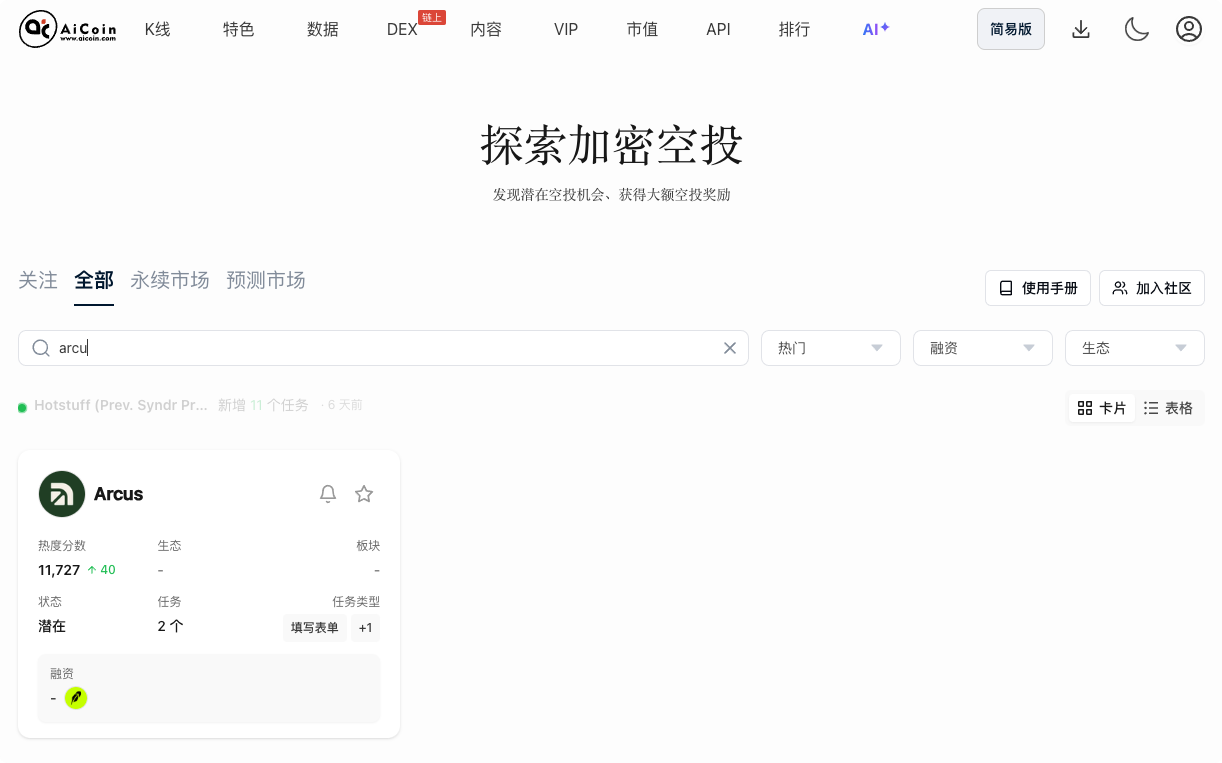Open the Hotstuff new tasks notice
Screen dimensions: 1222x763
pos(190,406)
